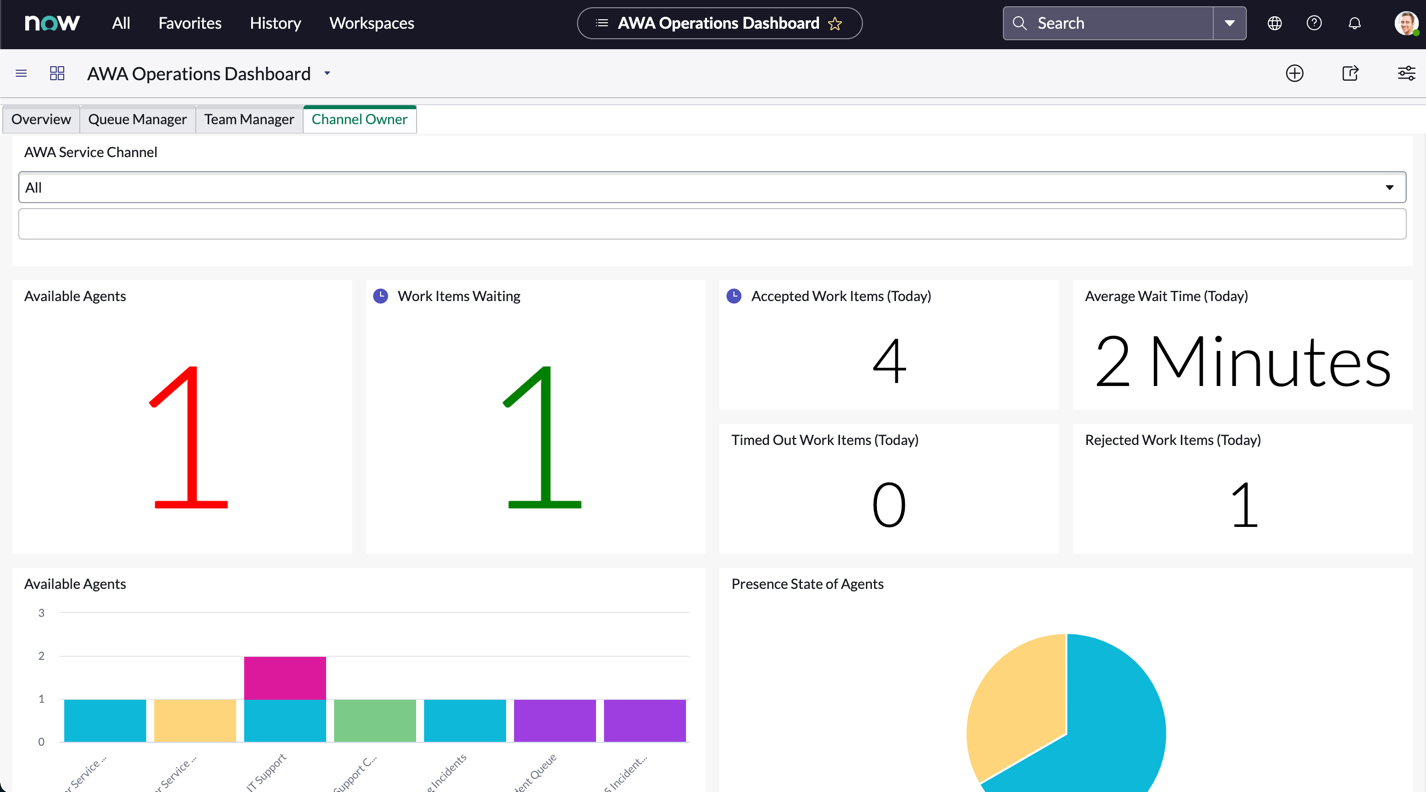
Task: Expand the search scope dropdown arrow
Action: (x=1230, y=23)
